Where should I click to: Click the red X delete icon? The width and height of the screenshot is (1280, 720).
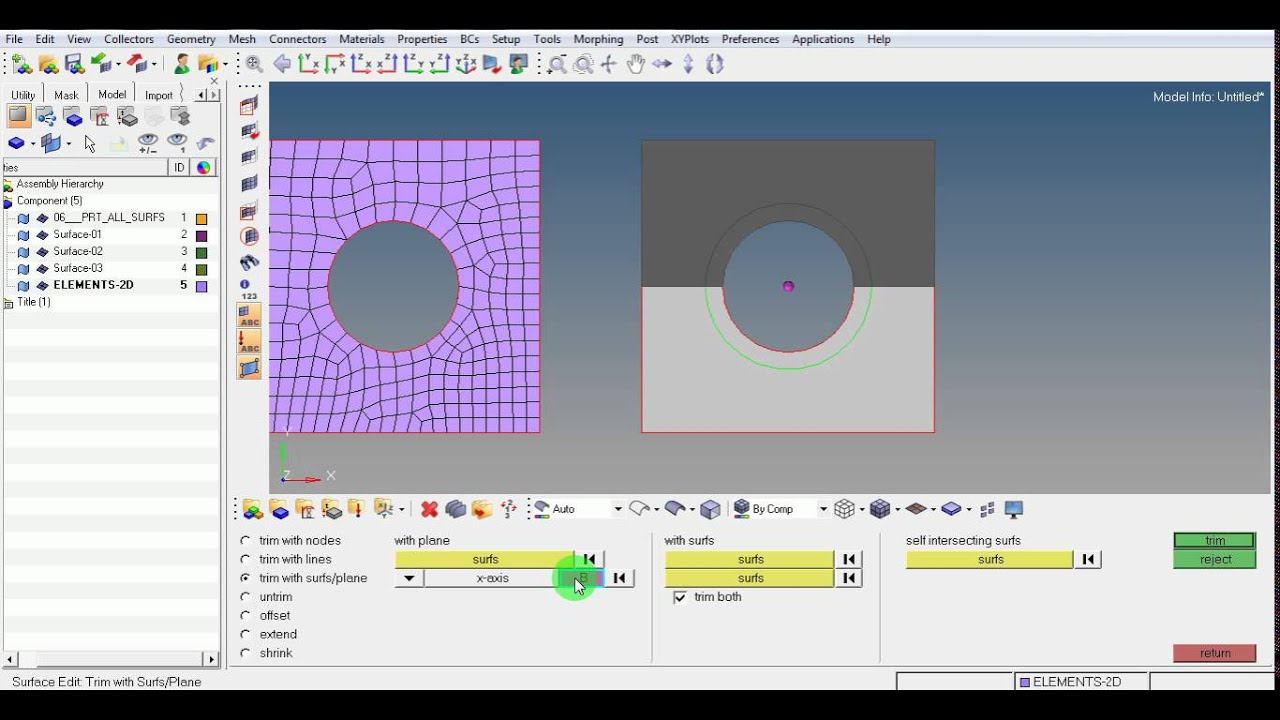tap(429, 509)
